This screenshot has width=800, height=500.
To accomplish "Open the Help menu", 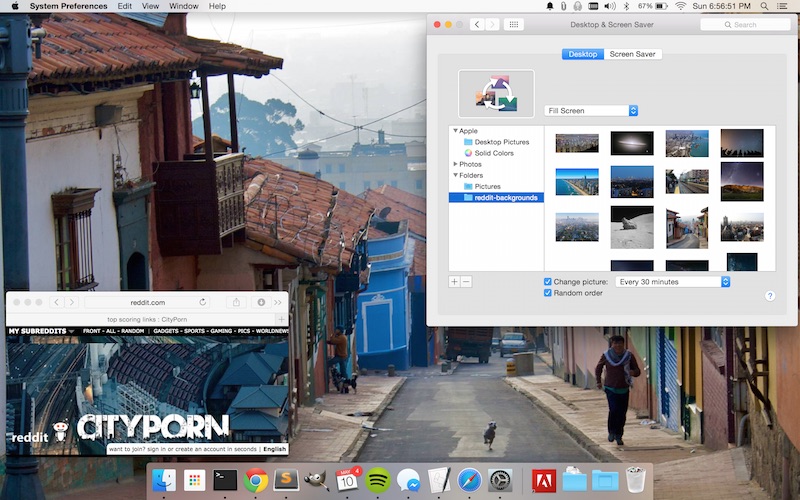I will click(x=217, y=6).
